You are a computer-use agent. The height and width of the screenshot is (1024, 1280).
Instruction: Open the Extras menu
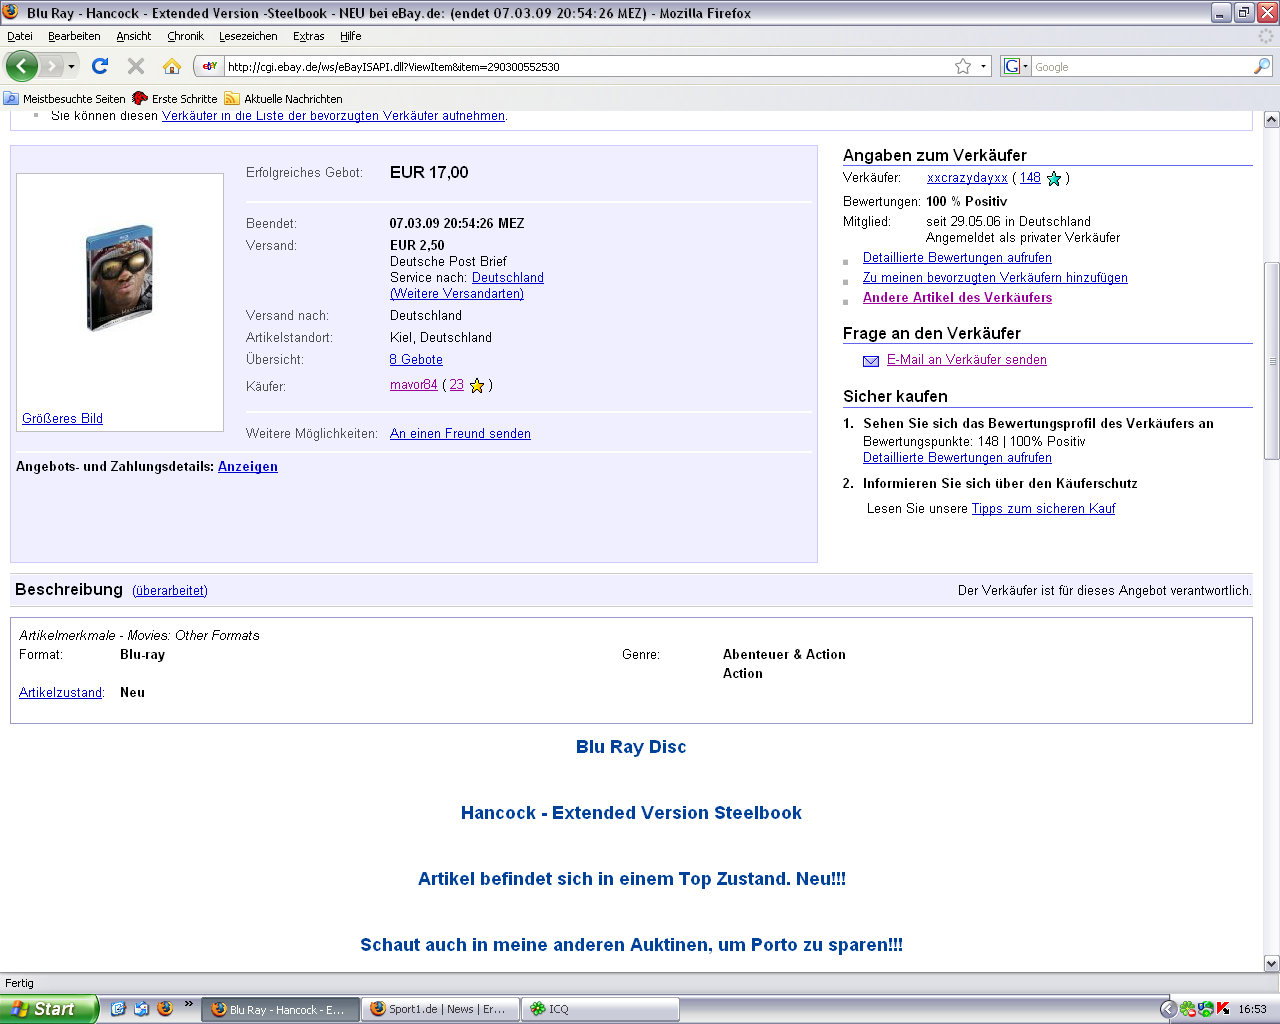pos(308,36)
